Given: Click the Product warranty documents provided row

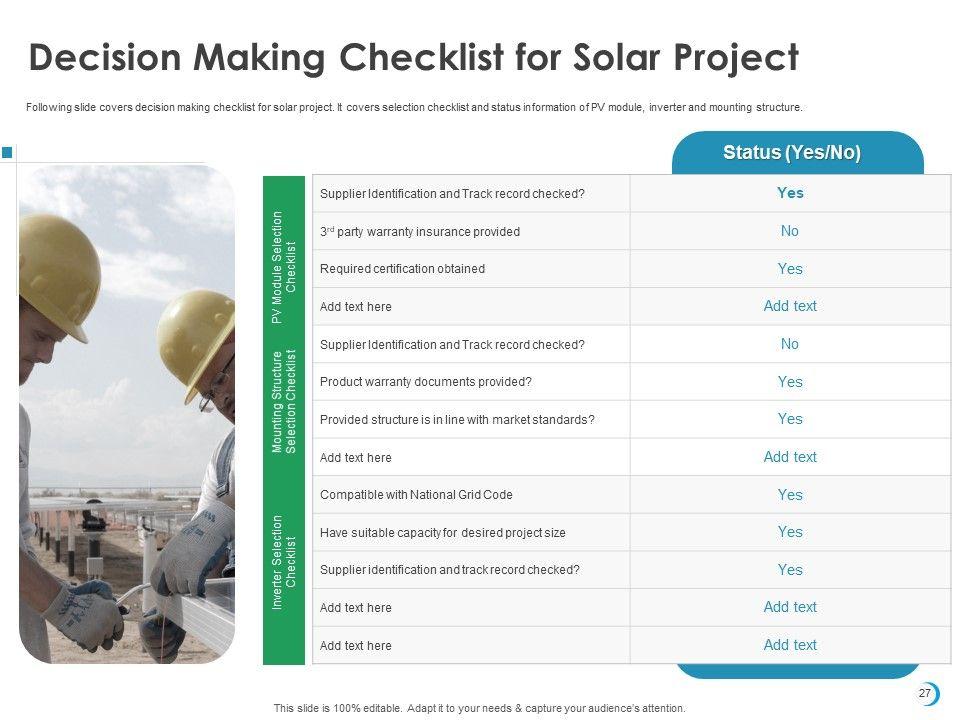Looking at the screenshot, I should click(x=426, y=382).
